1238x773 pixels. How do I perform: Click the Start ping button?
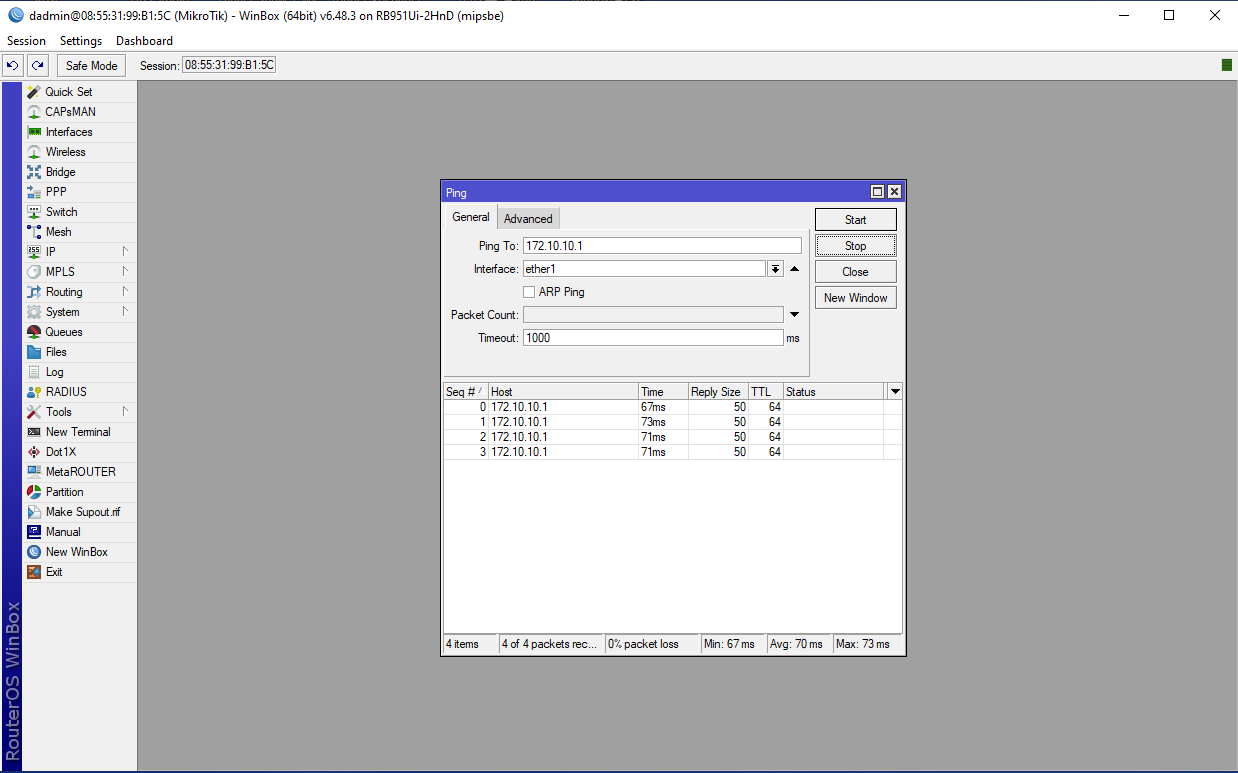pos(856,220)
